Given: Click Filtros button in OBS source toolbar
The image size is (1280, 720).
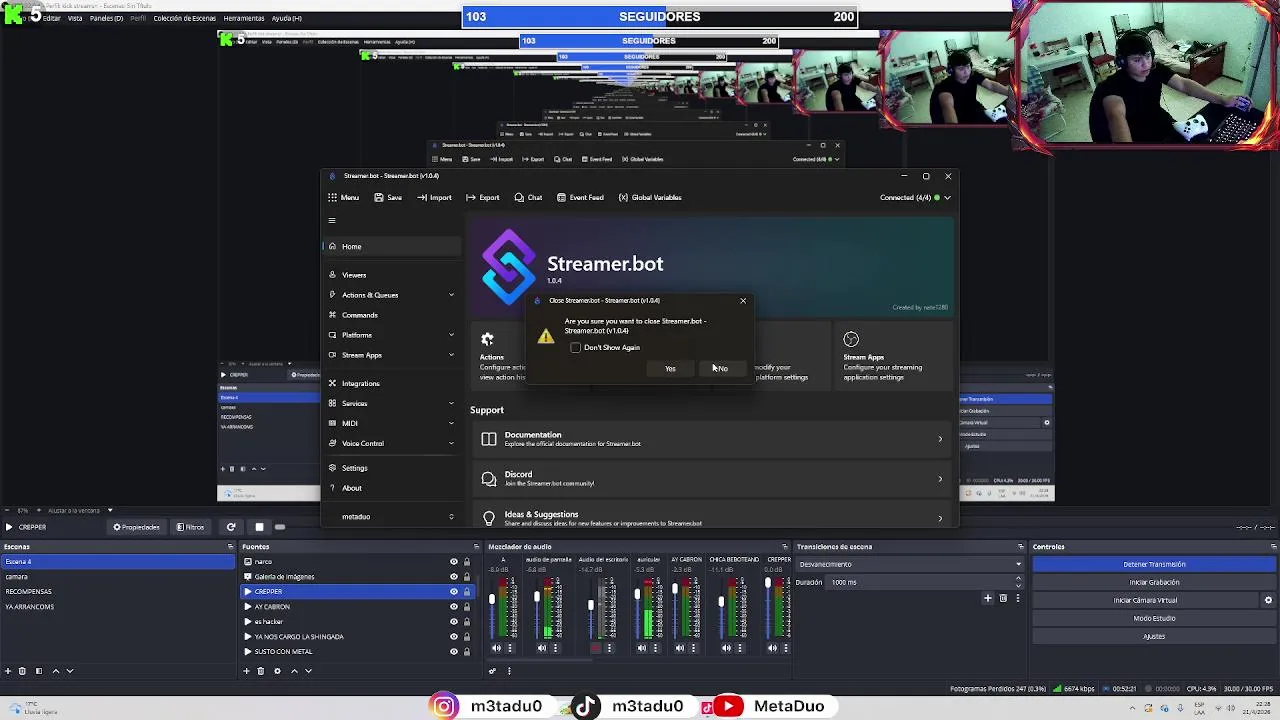Looking at the screenshot, I should (190, 527).
